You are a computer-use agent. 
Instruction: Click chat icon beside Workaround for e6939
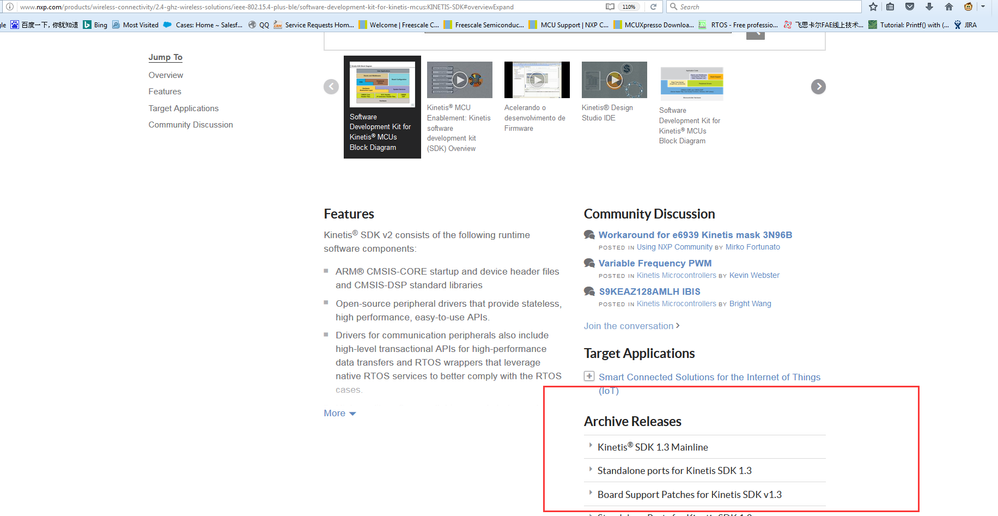(589, 235)
